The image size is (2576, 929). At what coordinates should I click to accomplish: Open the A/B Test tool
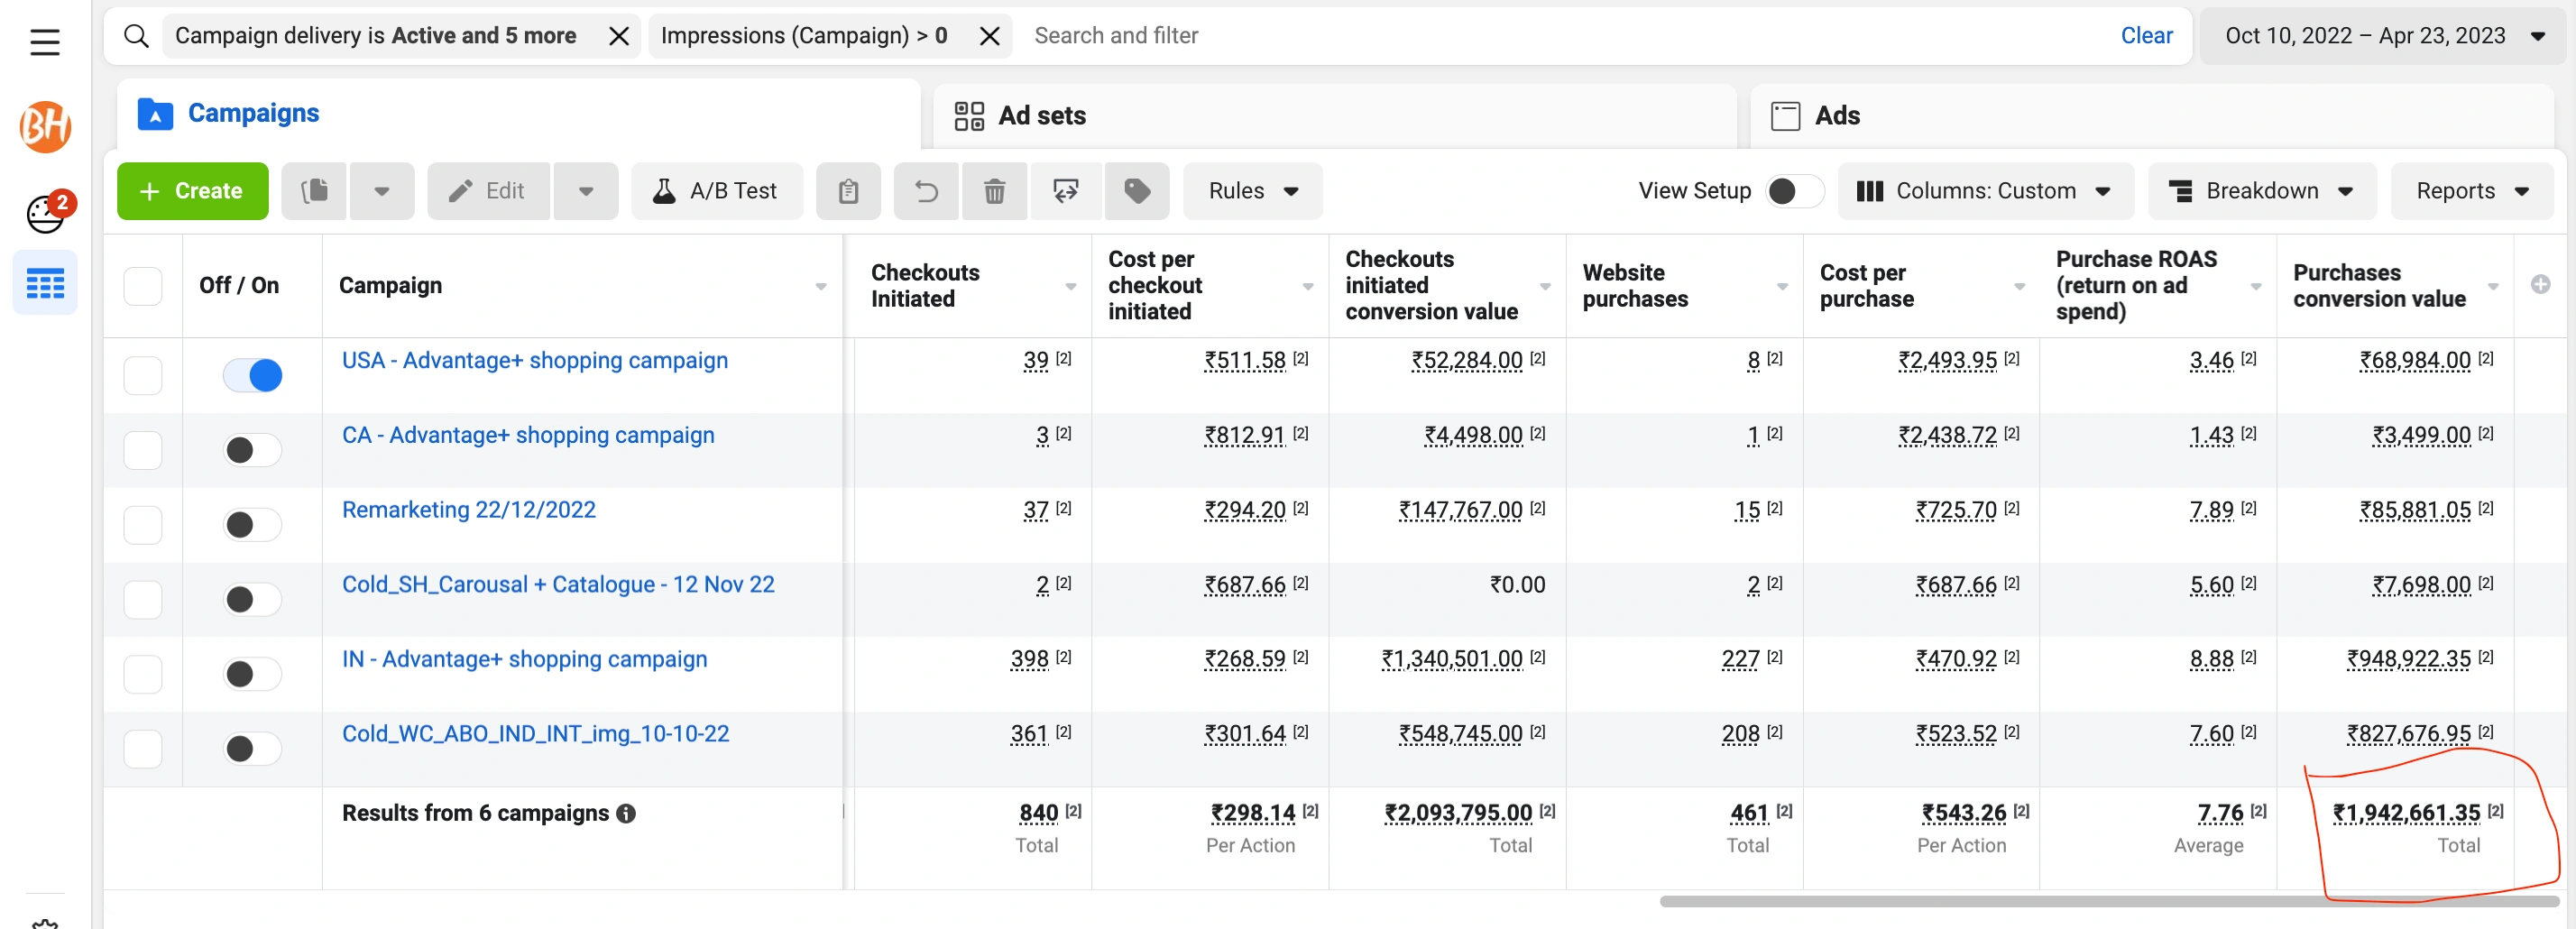[x=716, y=191]
